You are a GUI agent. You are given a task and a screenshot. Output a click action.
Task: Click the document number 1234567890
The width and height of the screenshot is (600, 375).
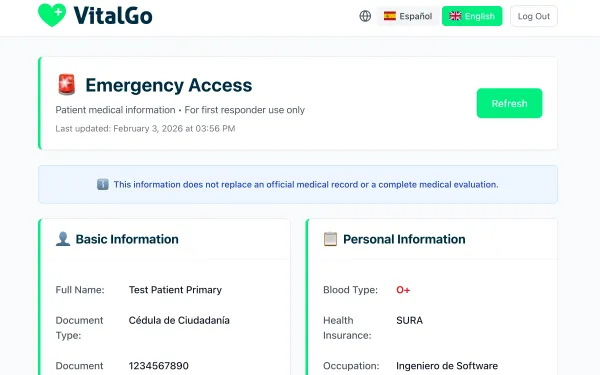point(158,365)
